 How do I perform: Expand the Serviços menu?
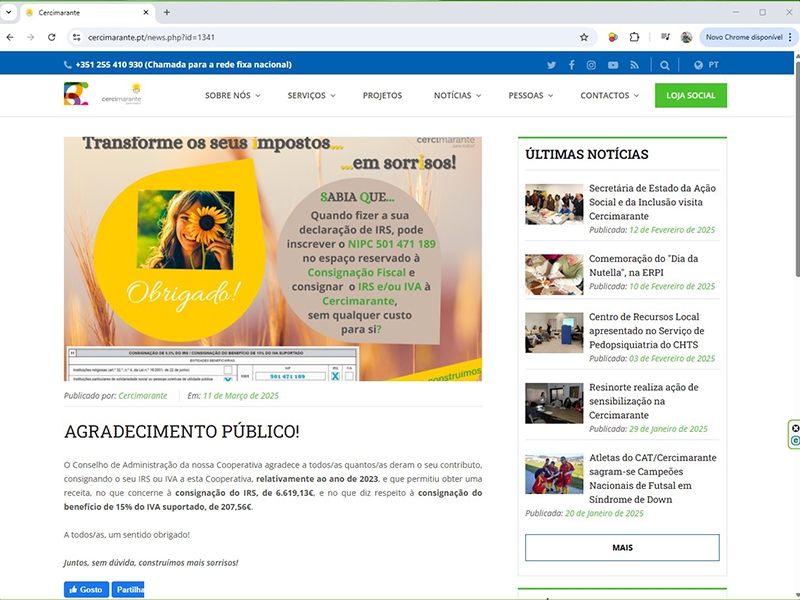pyautogui.click(x=311, y=95)
